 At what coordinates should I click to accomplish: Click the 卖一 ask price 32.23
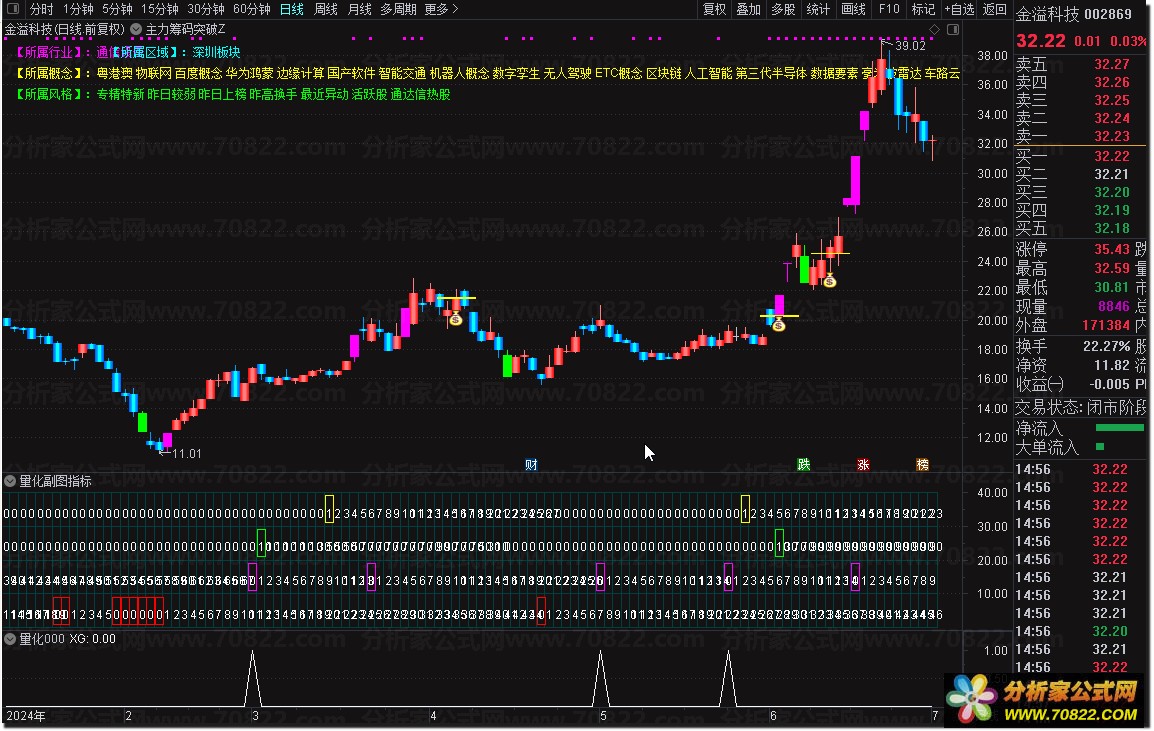point(1111,136)
